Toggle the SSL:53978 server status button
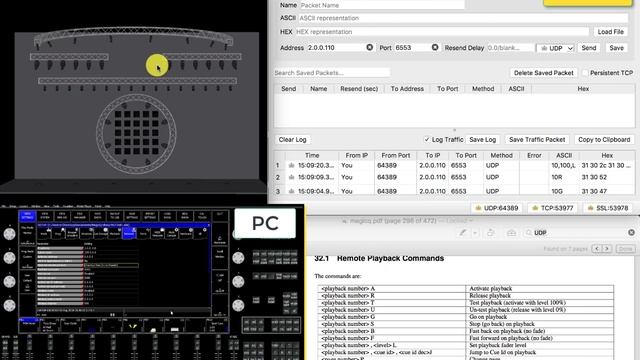 click(x=609, y=208)
